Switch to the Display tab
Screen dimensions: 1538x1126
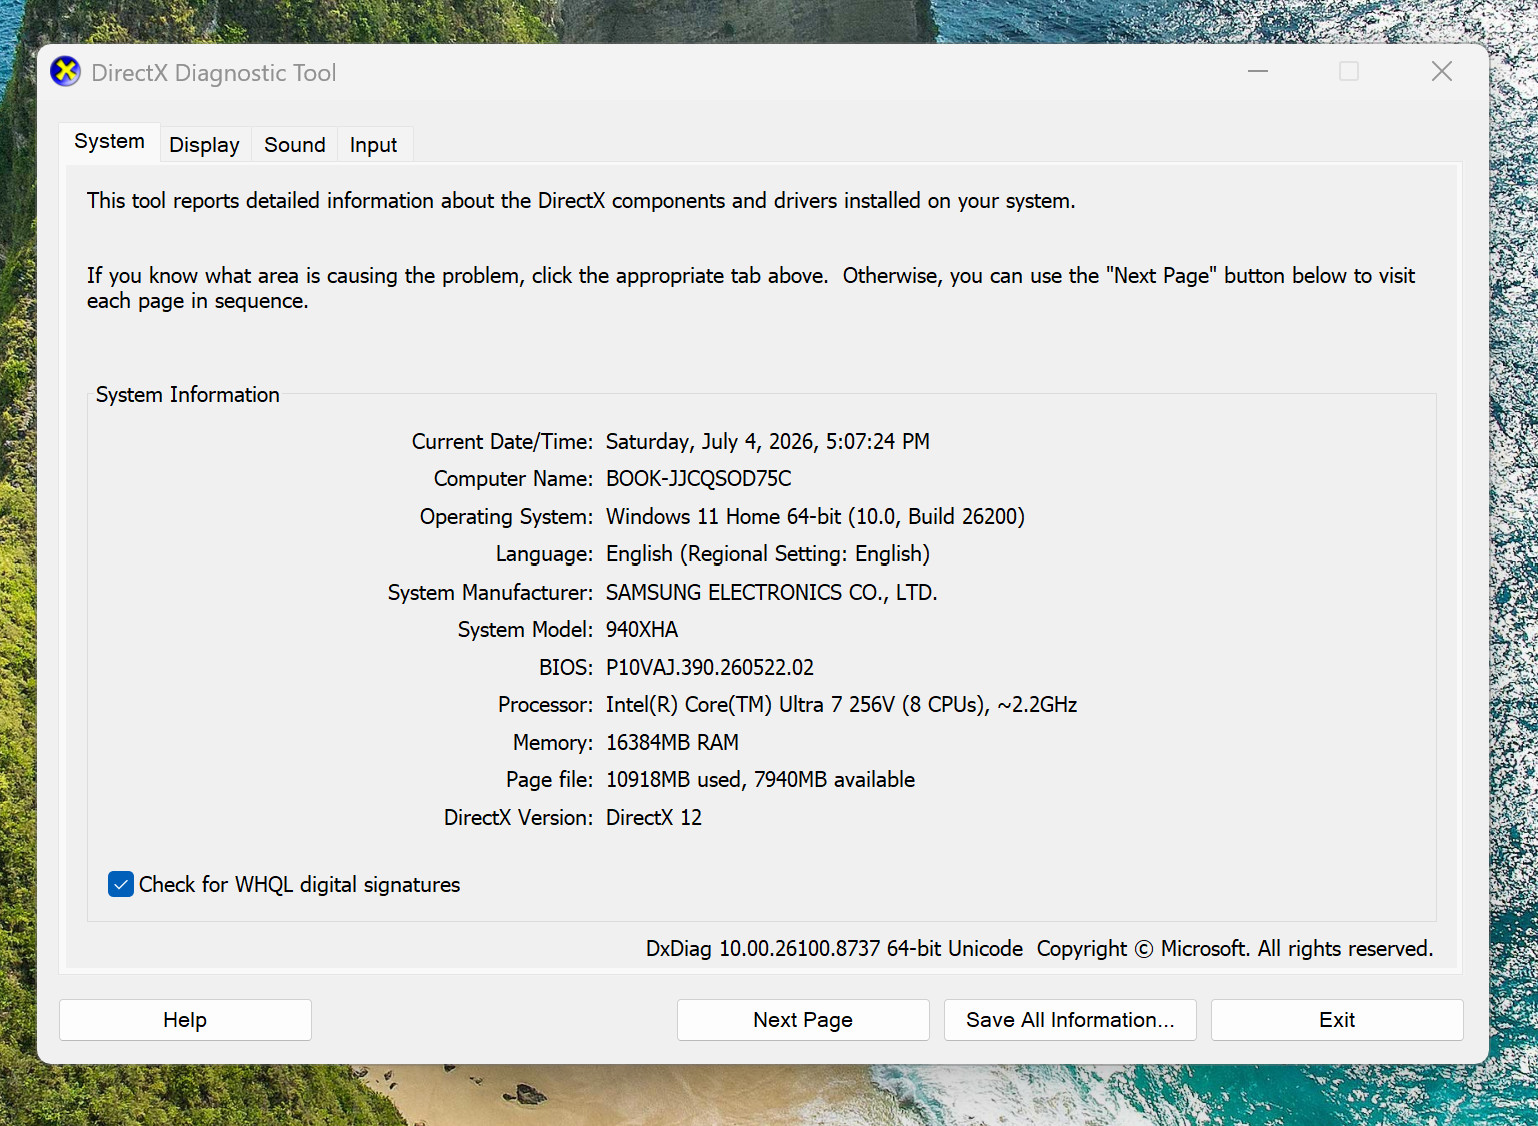(x=204, y=145)
